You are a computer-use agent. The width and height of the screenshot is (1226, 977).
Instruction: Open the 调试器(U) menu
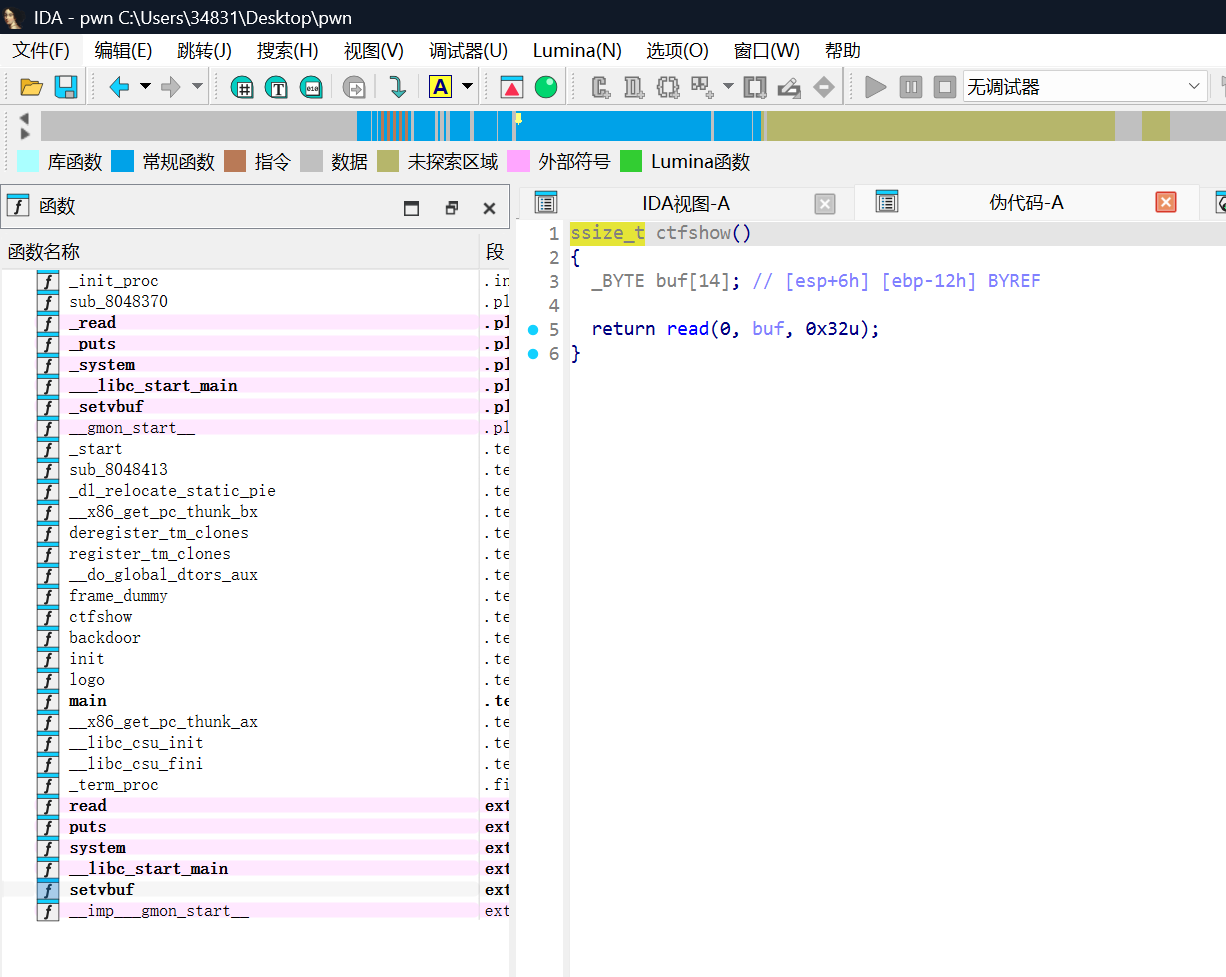pos(468,50)
